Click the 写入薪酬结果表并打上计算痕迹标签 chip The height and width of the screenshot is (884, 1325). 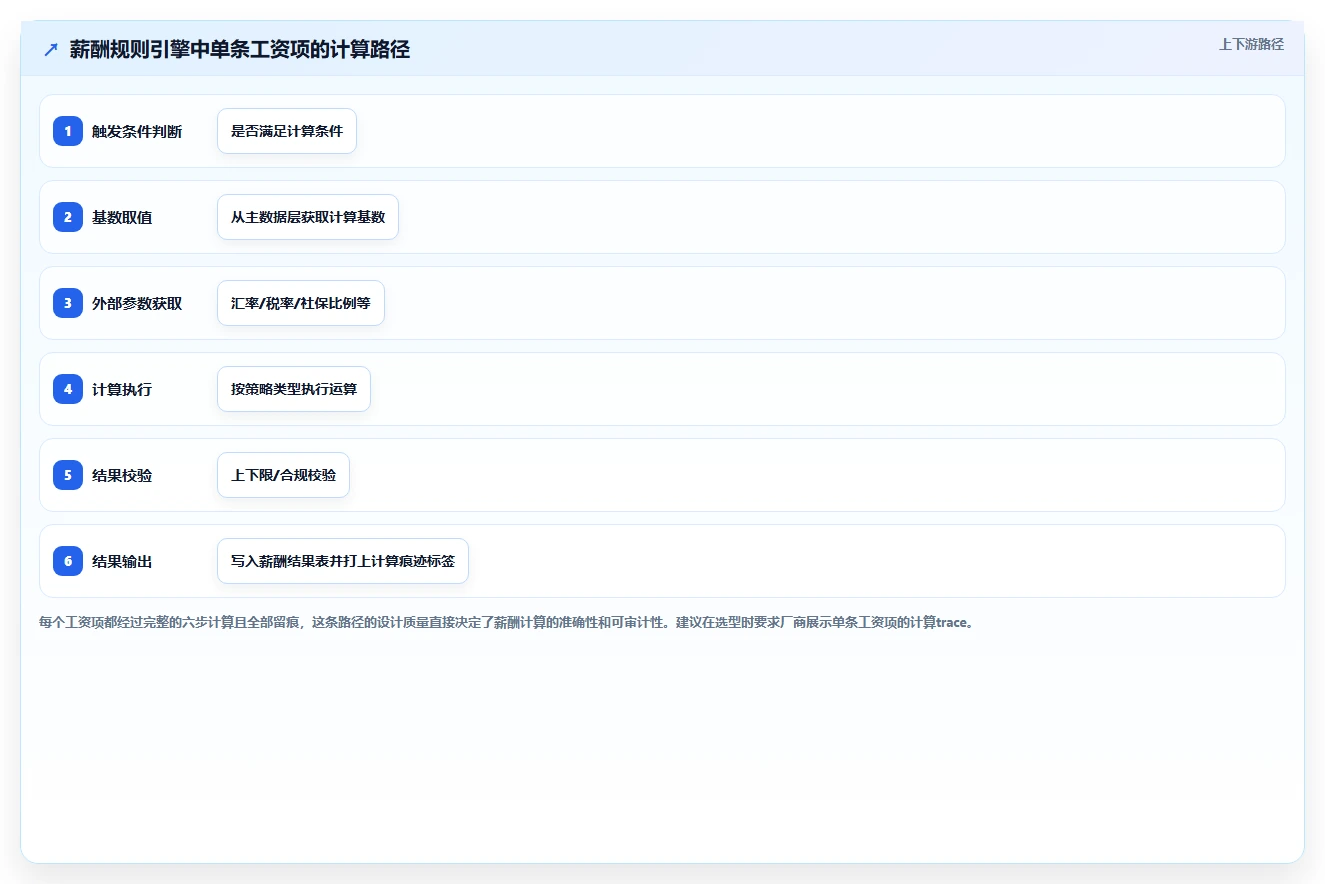click(x=343, y=561)
